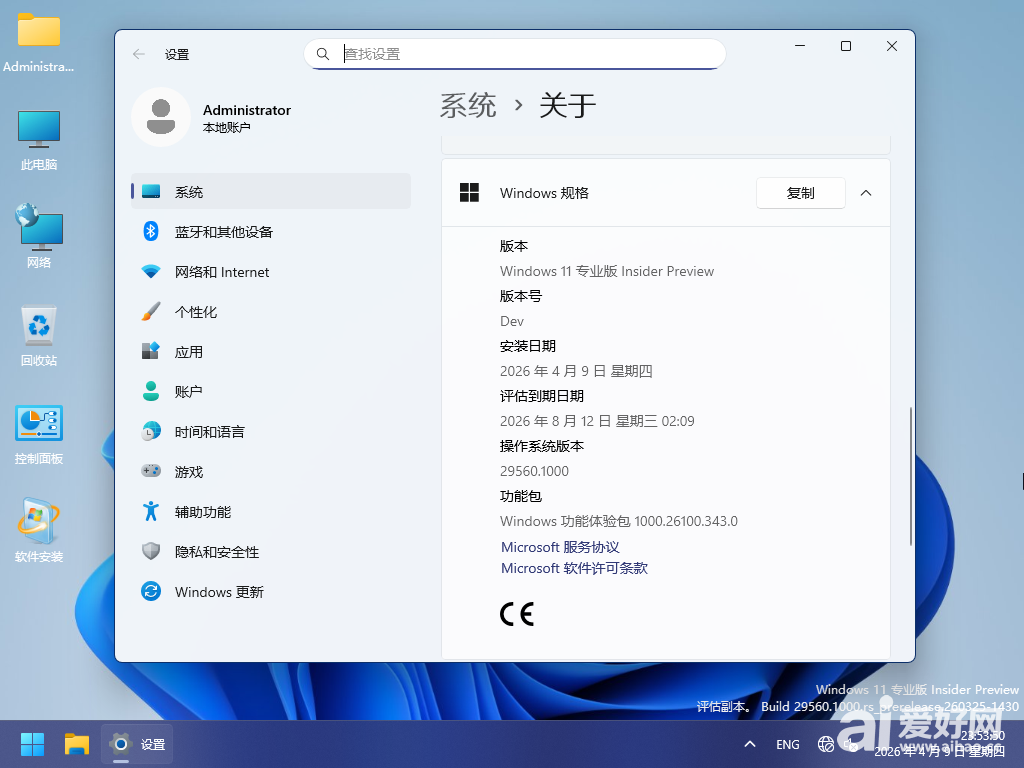Viewport: 1024px width, 768px height.
Task: Open 游戏 gamepad icon
Action: tap(151, 471)
